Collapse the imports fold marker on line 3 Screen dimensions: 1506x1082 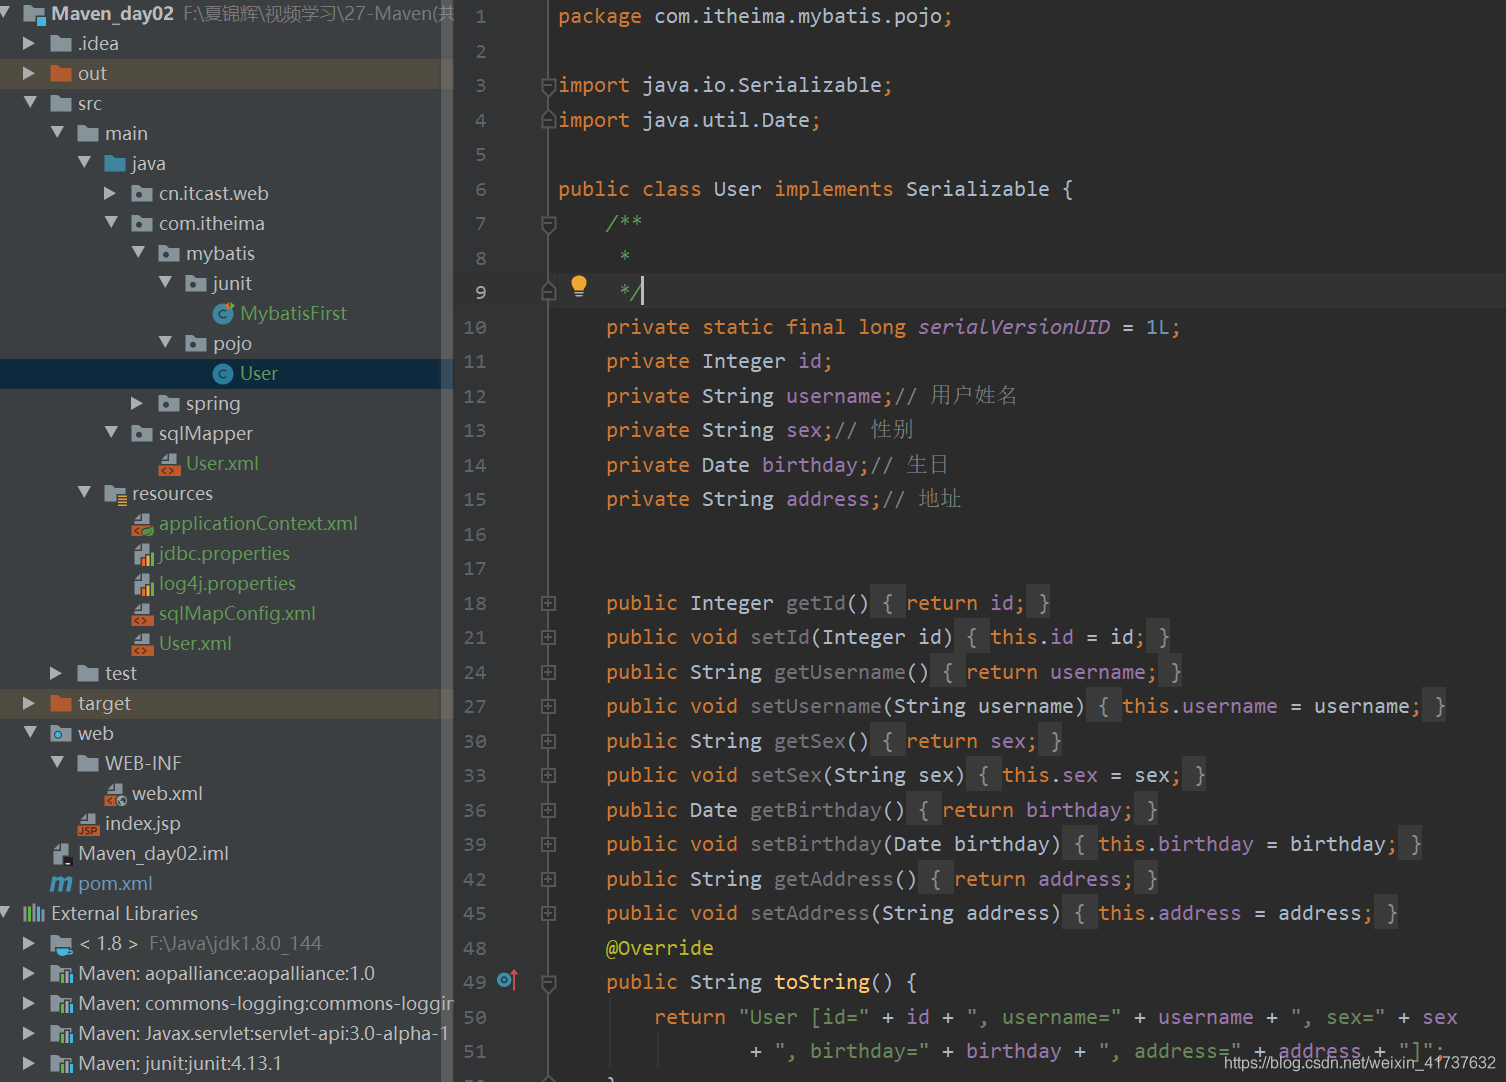pos(548,86)
